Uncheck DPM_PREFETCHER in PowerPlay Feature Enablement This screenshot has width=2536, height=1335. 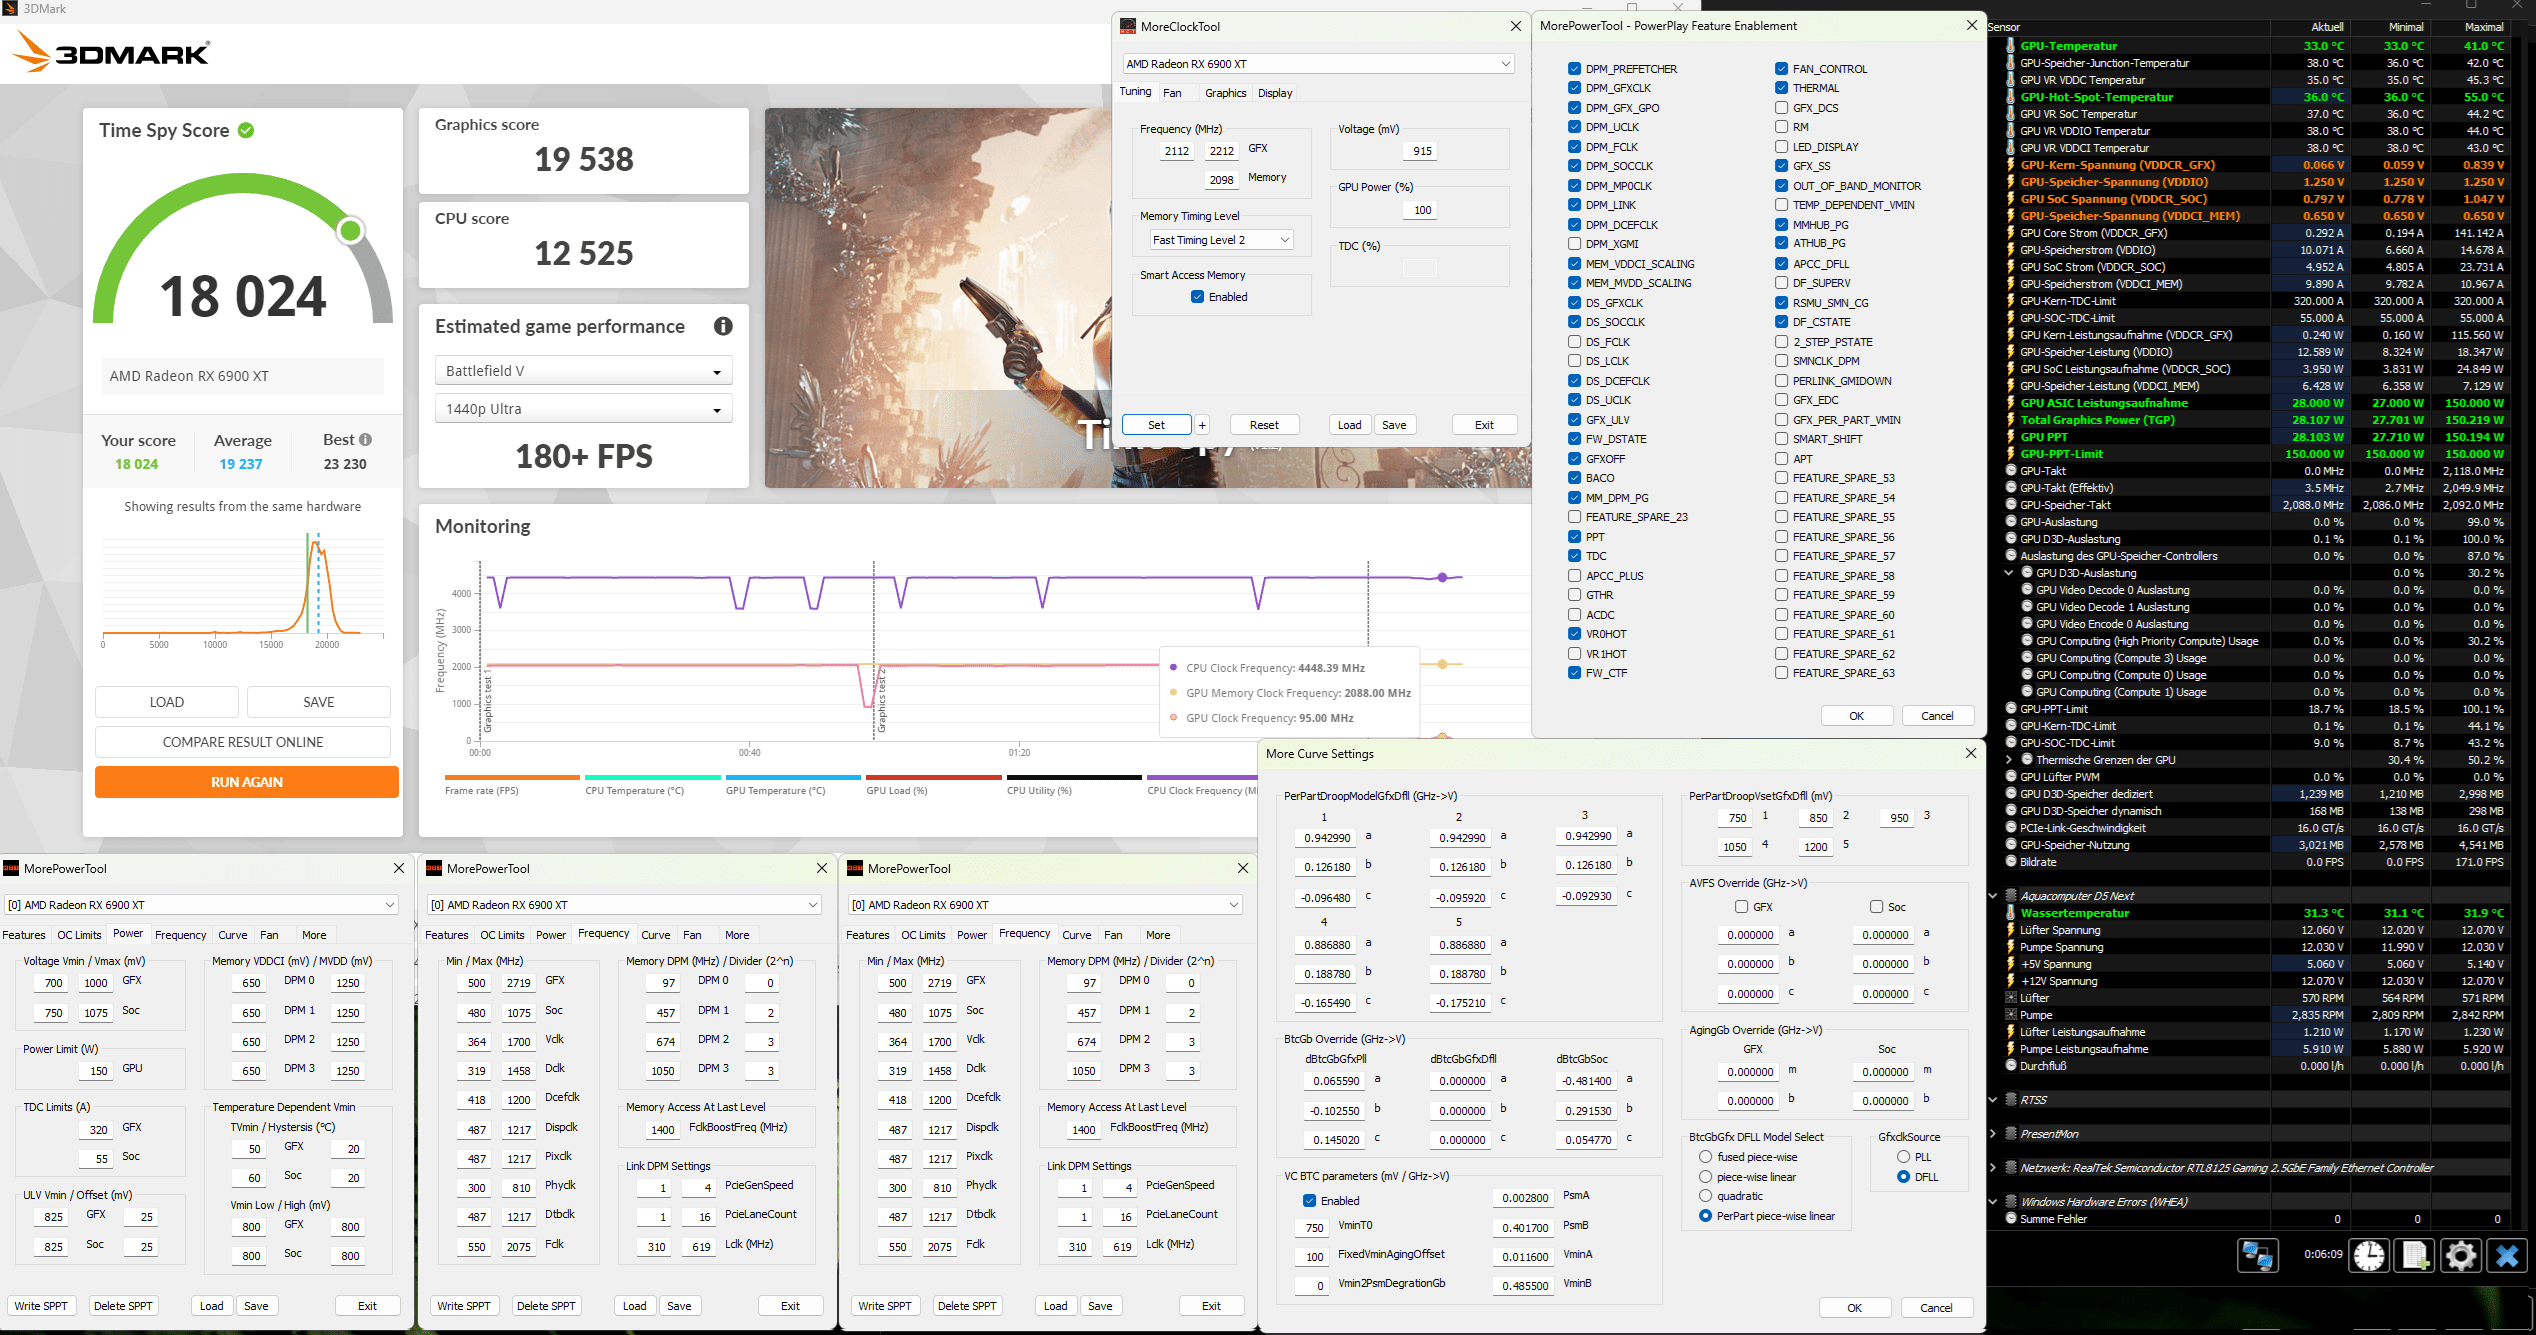[x=1575, y=69]
